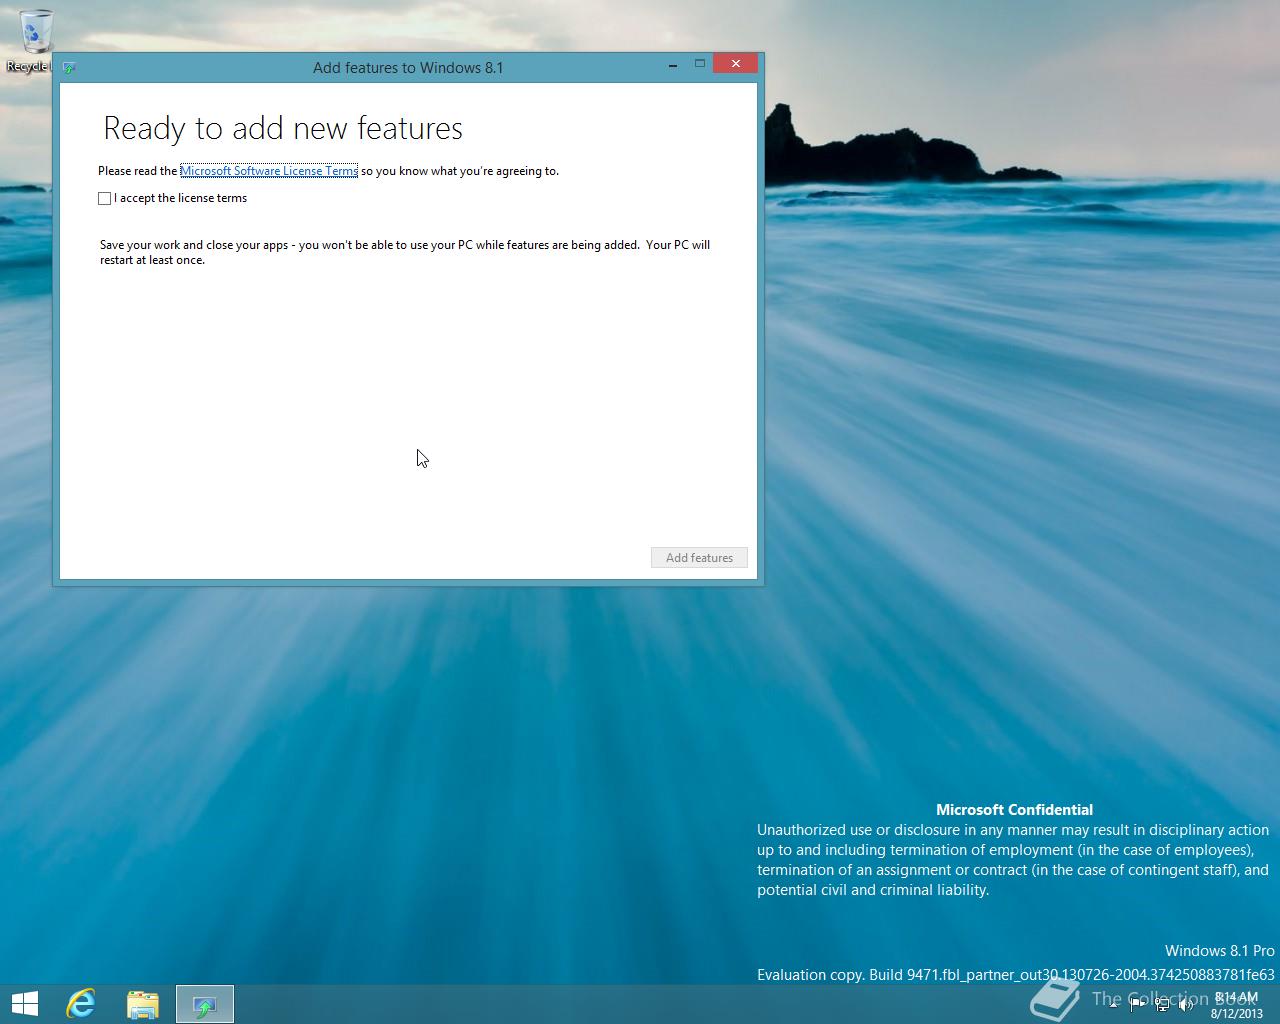This screenshot has width=1280, height=1024.
Task: Minimize the Add features to Windows 8.1 window
Action: (672, 64)
